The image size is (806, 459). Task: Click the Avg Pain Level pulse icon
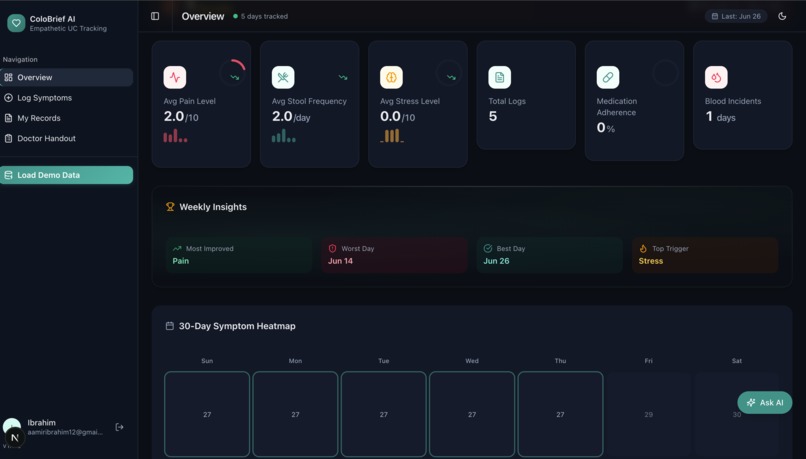(x=175, y=77)
